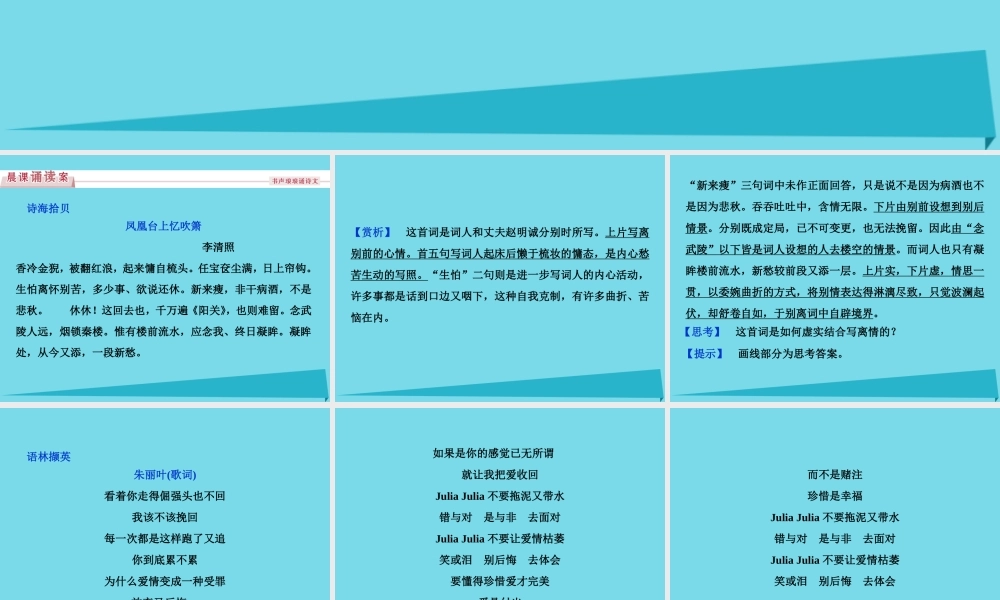Image resolution: width=1000 pixels, height=600 pixels.
Task: Click the 书声琅琅诵诗文 label
Action: pos(295,181)
